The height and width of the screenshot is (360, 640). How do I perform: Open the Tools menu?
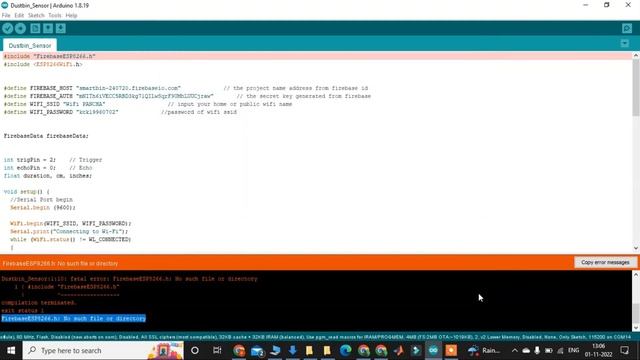(x=55, y=16)
